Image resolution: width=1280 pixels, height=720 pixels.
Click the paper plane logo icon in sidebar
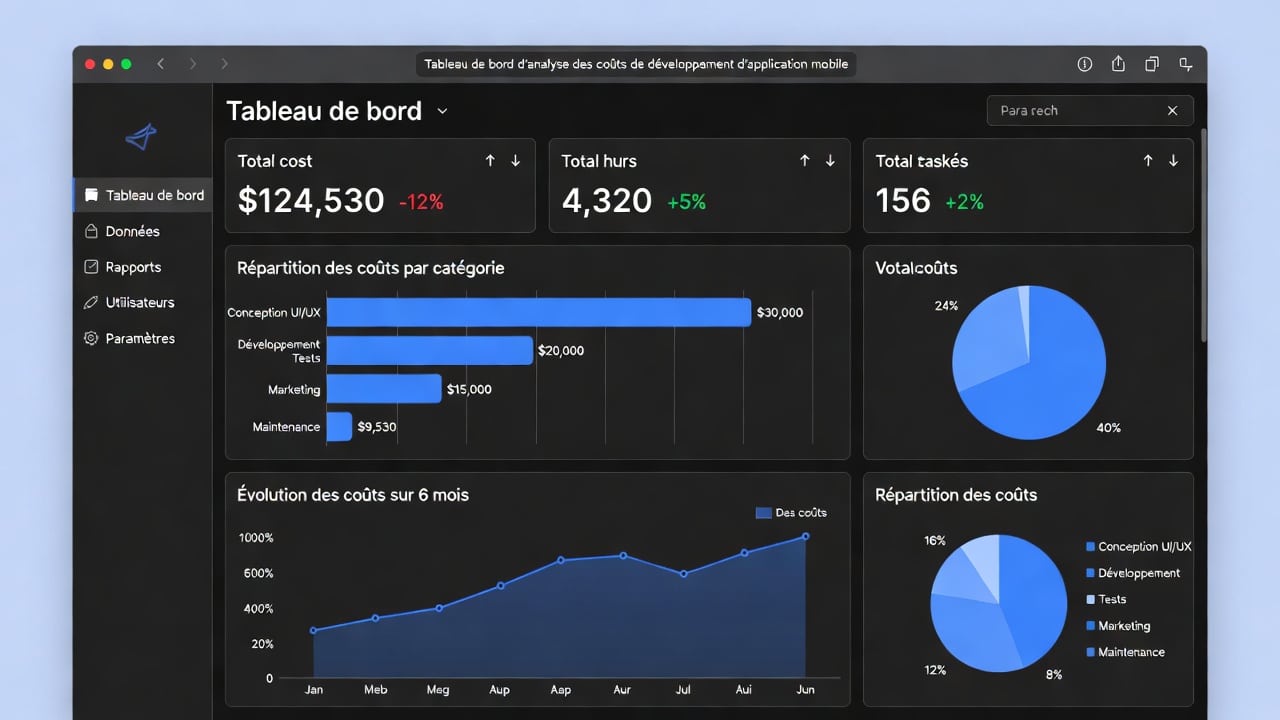click(141, 137)
